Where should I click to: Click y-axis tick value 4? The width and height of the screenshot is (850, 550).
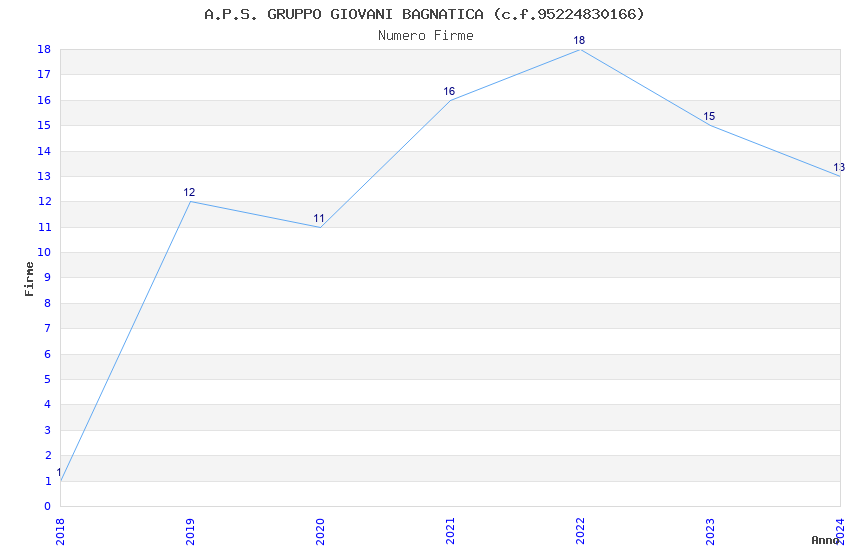pos(47,405)
